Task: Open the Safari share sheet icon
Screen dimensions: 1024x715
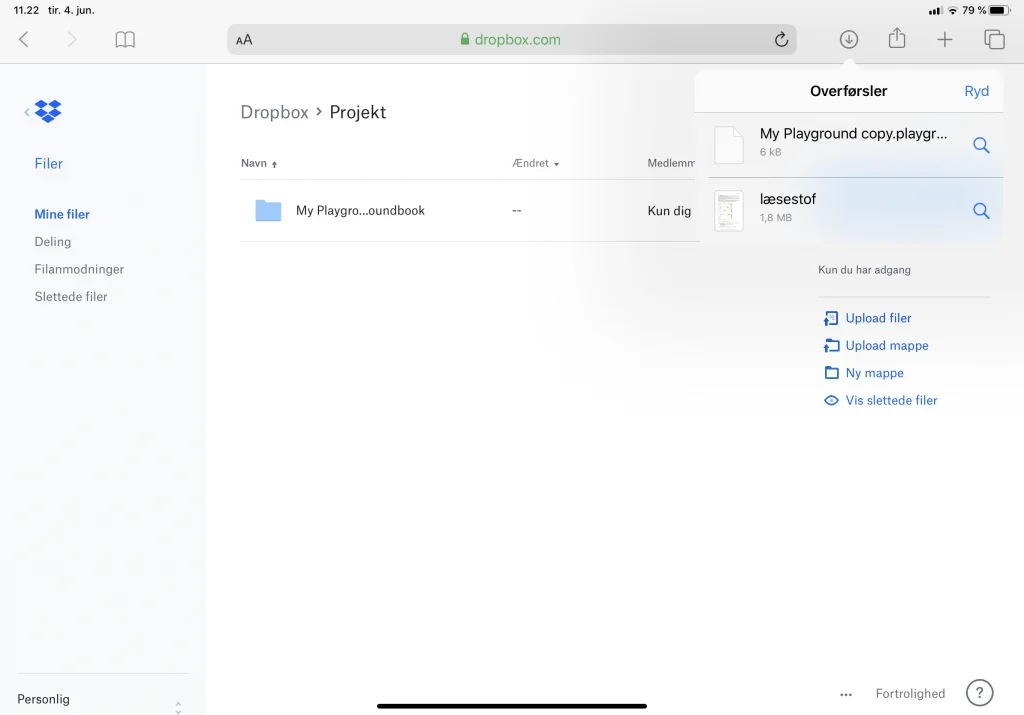Action: [897, 38]
